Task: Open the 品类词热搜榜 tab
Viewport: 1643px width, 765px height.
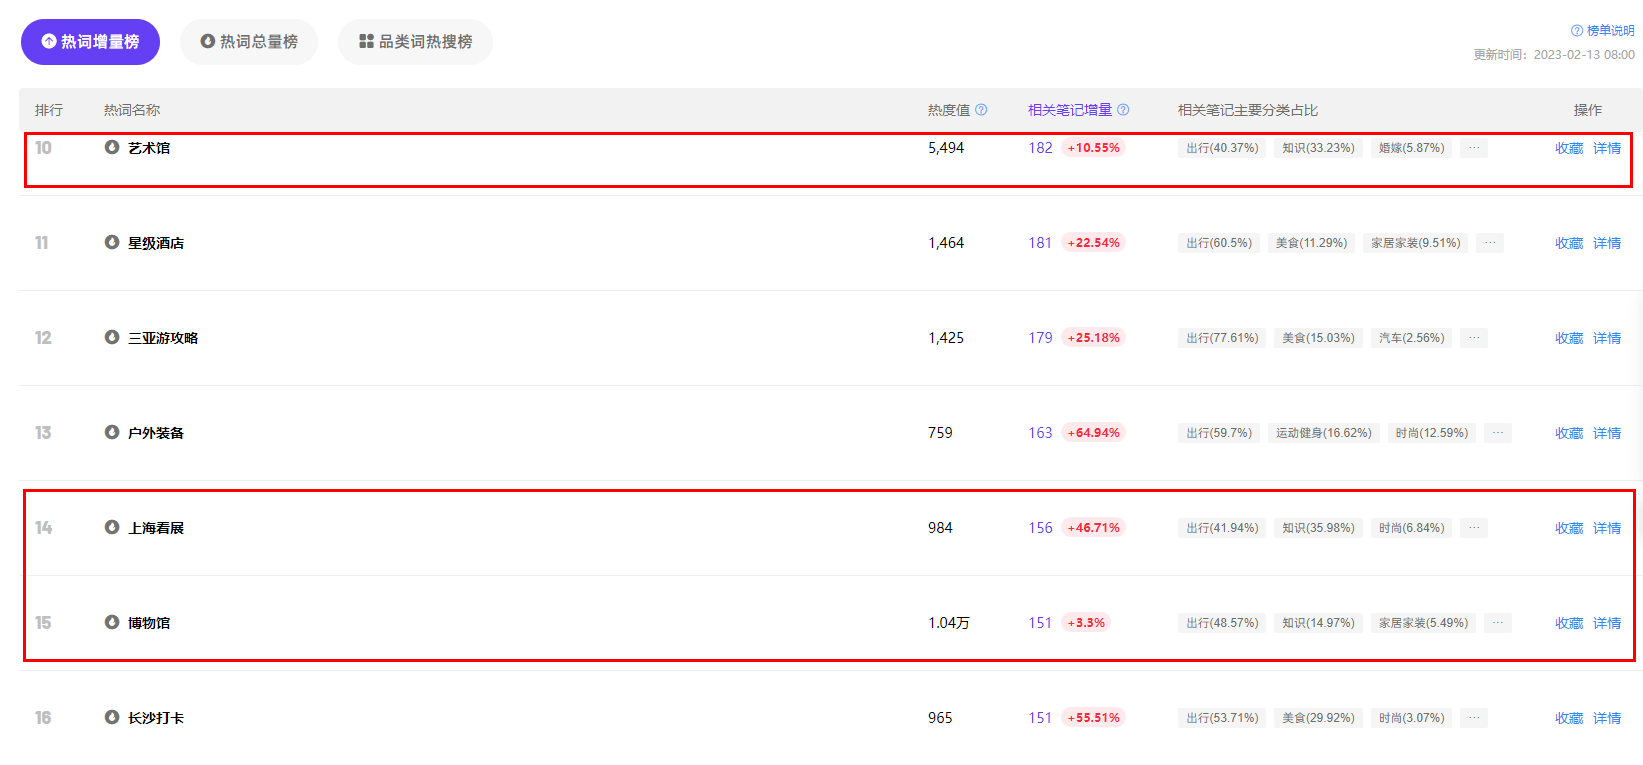Action: (415, 42)
